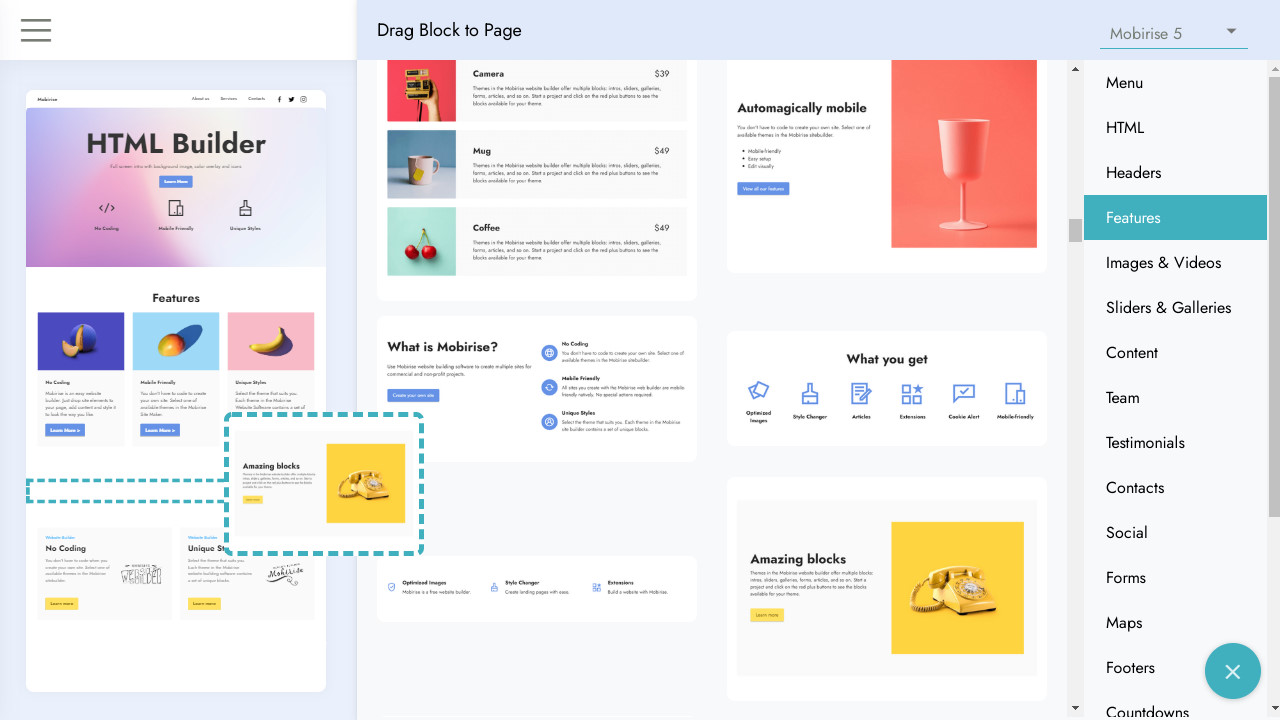The image size is (1280, 720).
Task: Open the Testimonials block category
Action: 1175,443
